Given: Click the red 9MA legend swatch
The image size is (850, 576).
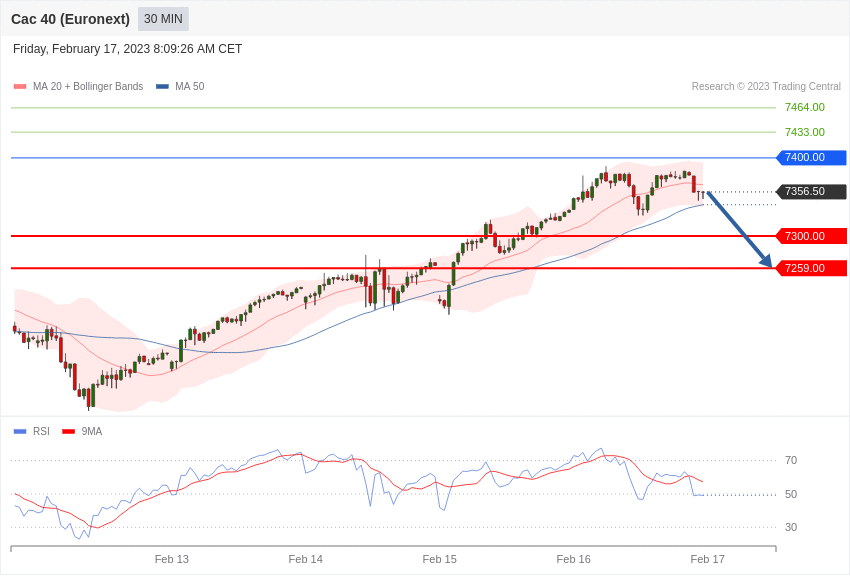Looking at the screenshot, I should 68,432.
